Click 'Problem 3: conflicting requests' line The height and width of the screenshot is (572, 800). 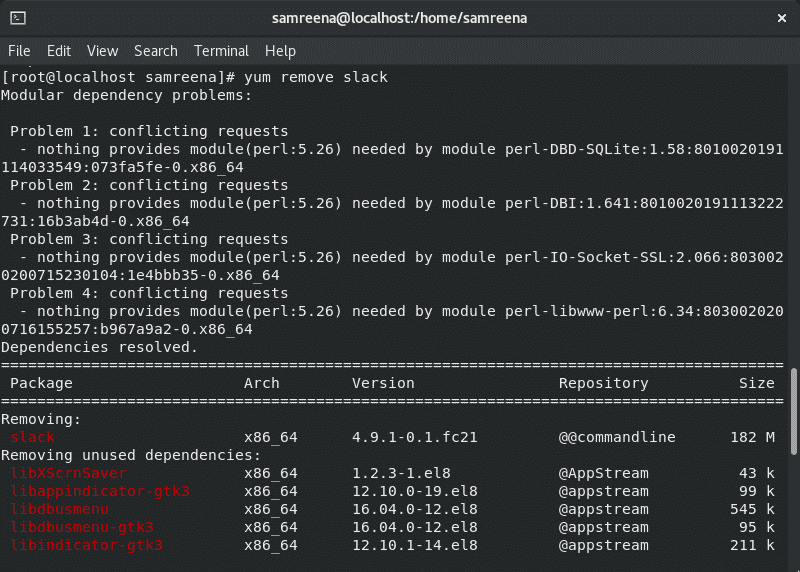point(149,239)
